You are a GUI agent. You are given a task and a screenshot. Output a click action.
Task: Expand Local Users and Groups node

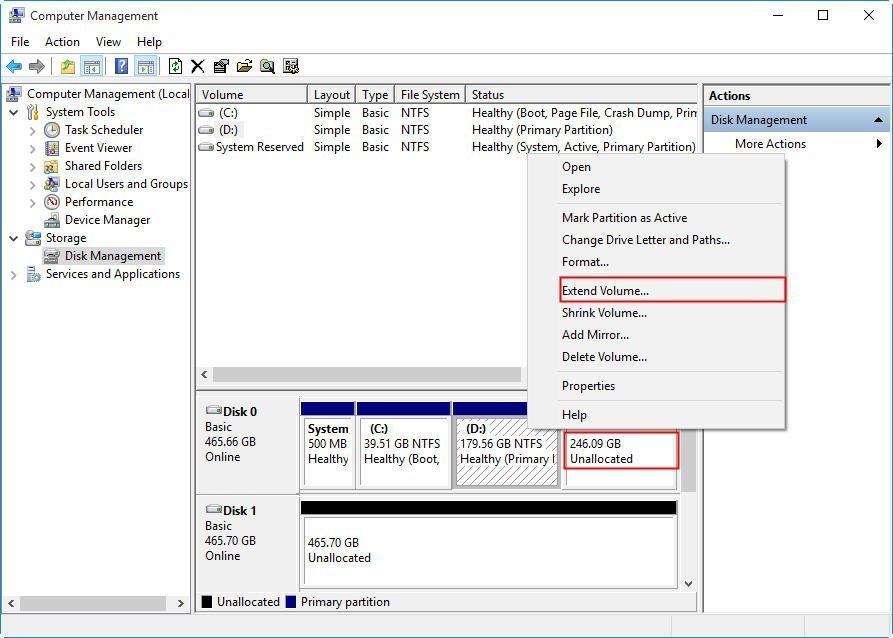coord(32,185)
